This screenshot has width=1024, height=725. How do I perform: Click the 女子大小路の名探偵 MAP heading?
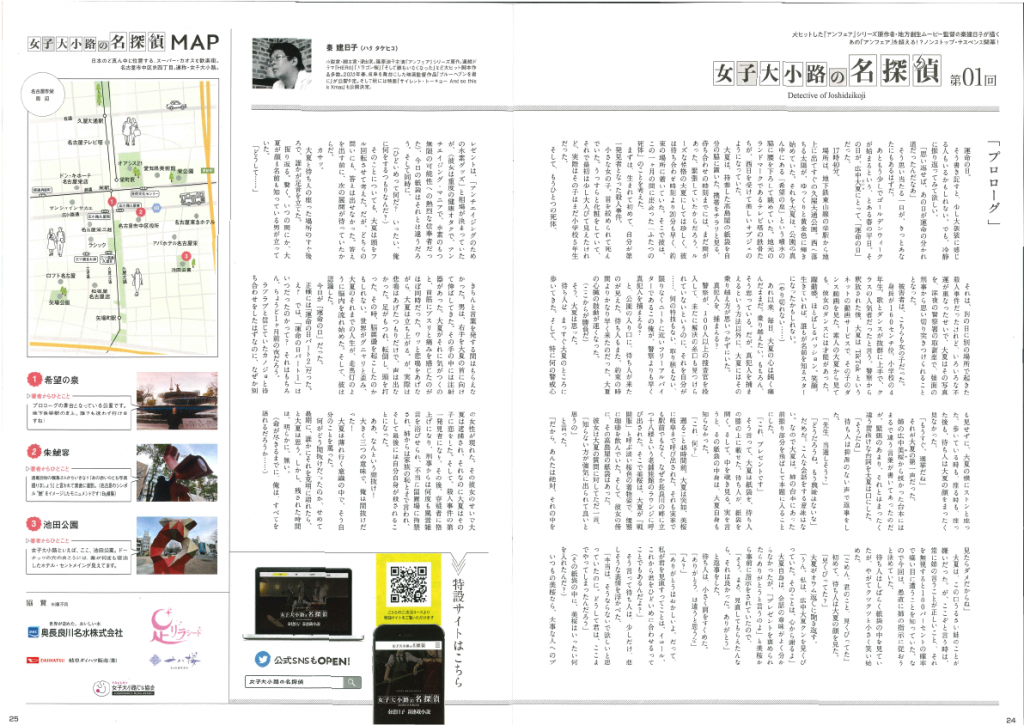124,43
